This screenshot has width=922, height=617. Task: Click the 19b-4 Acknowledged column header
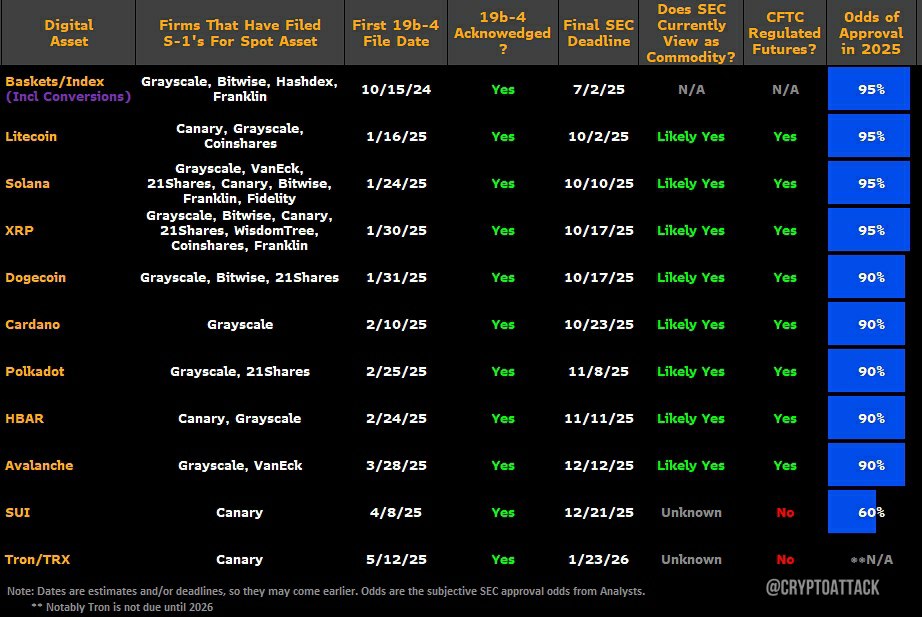pos(503,33)
